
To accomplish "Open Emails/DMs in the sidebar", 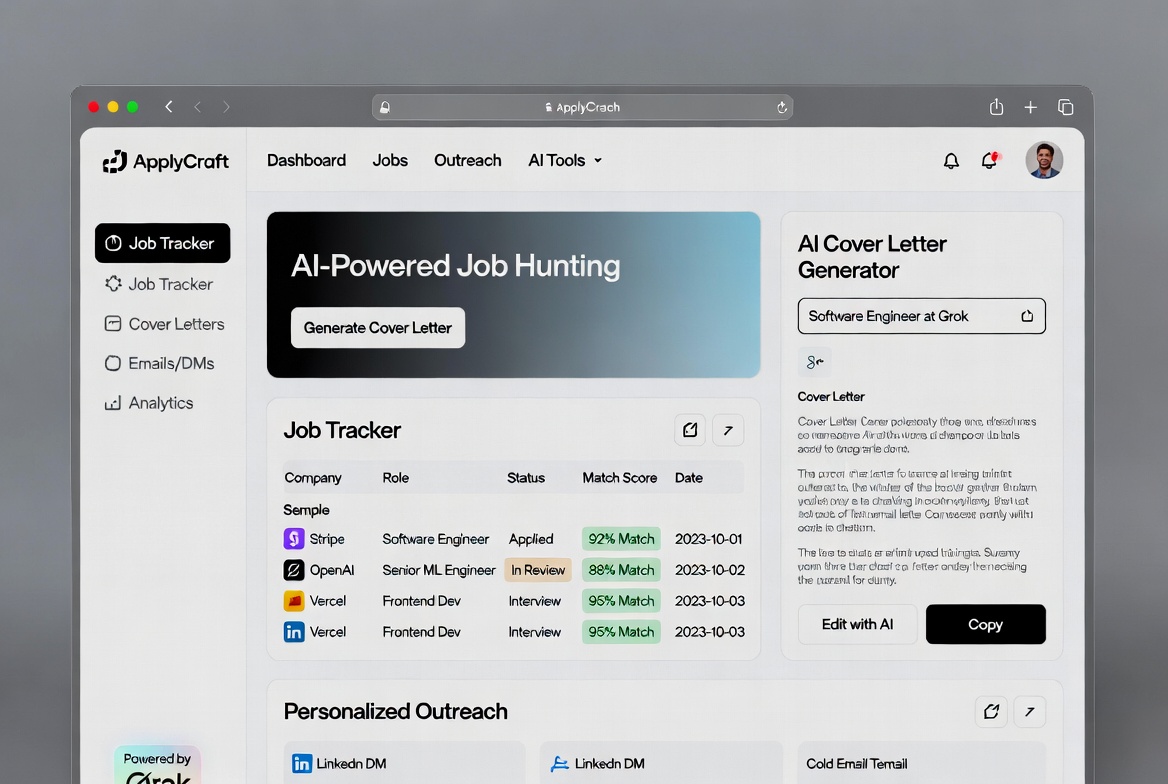I will (159, 363).
